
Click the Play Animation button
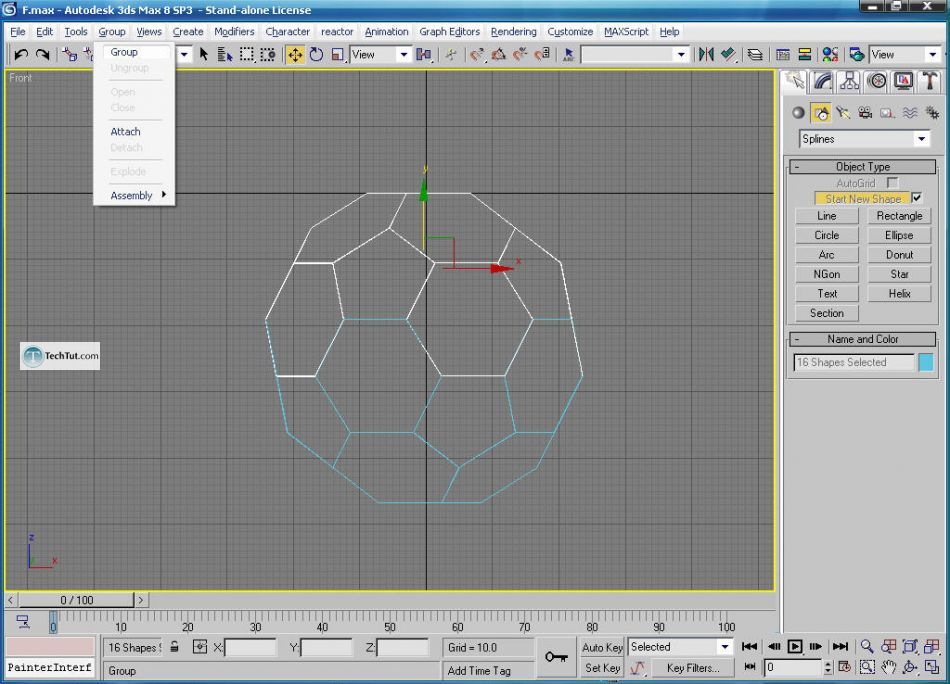[795, 647]
